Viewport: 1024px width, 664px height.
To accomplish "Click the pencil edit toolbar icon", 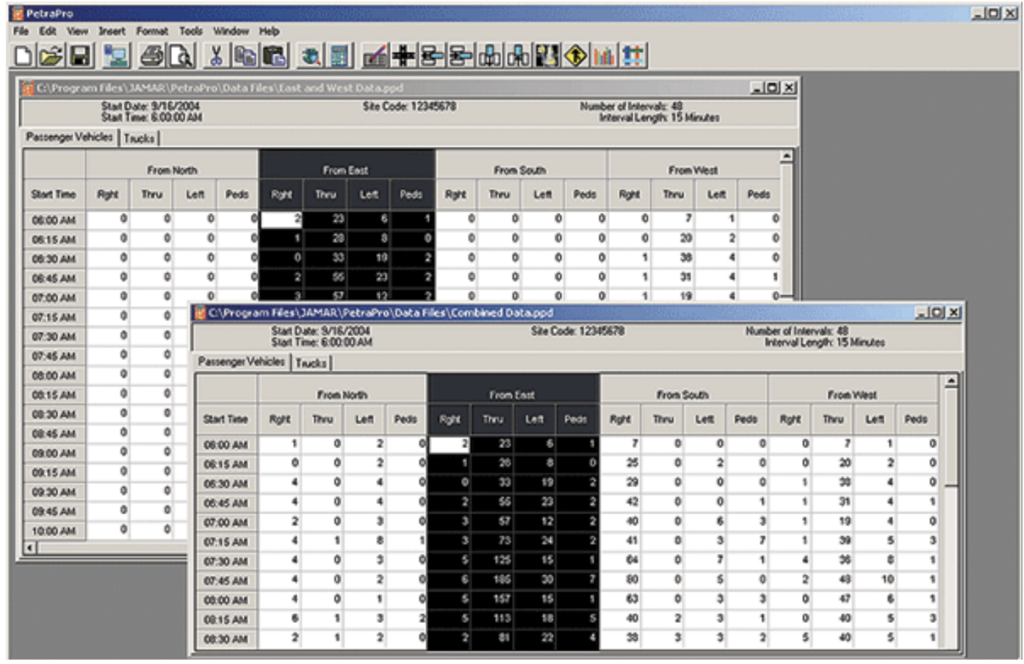I will click(x=375, y=56).
